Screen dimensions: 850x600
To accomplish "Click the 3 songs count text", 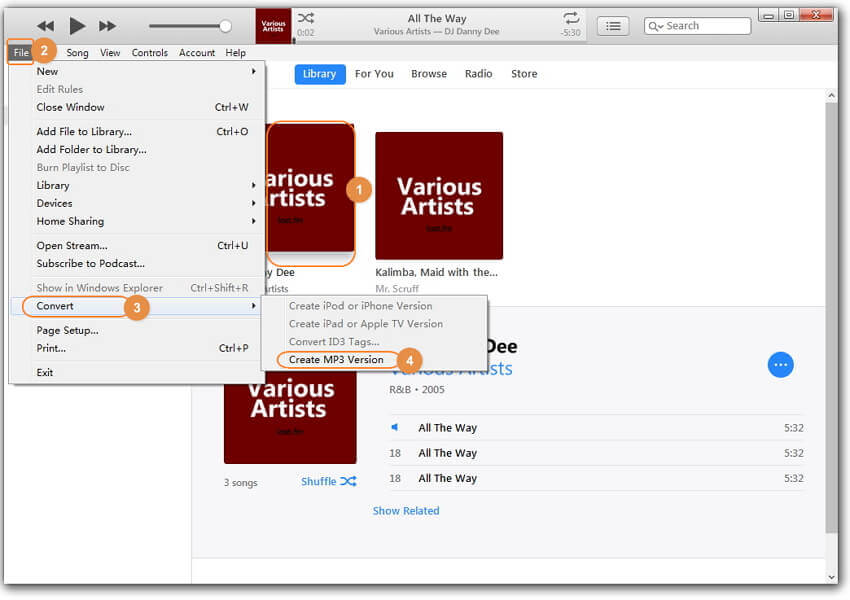I will tap(241, 482).
